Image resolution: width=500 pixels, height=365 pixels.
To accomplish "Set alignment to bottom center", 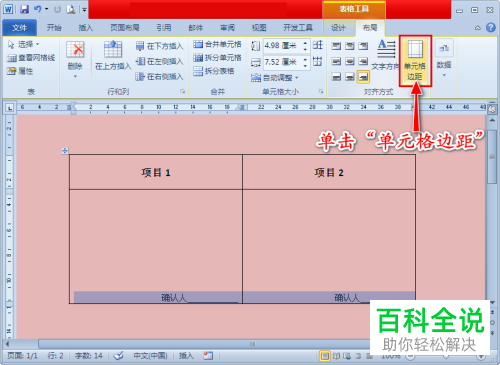I will pos(350,77).
